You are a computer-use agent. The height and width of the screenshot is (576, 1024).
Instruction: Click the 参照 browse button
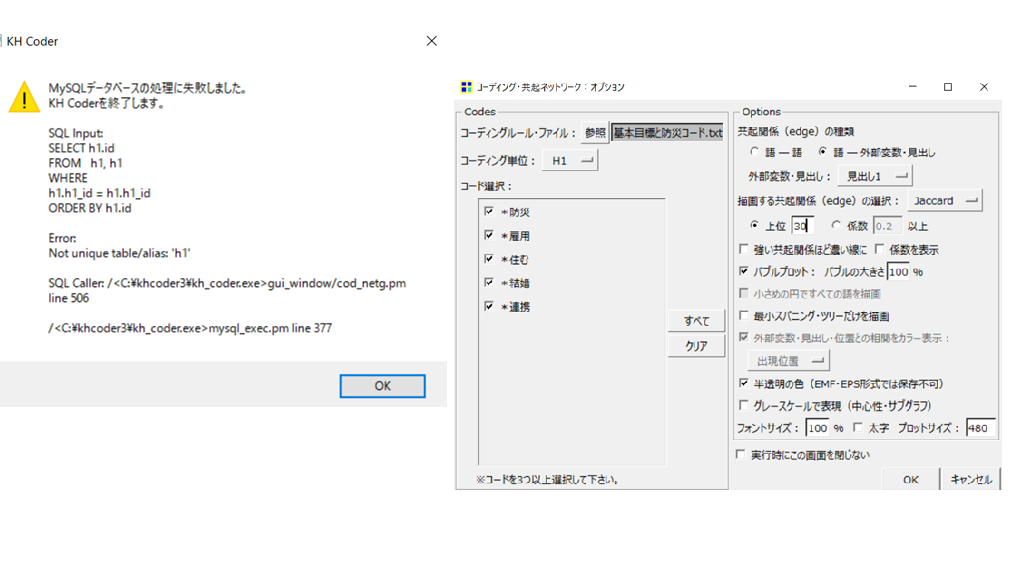pos(595,133)
